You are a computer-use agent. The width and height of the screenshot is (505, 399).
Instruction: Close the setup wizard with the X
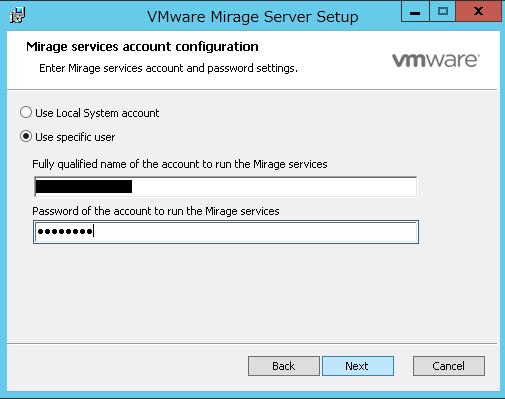[478, 12]
